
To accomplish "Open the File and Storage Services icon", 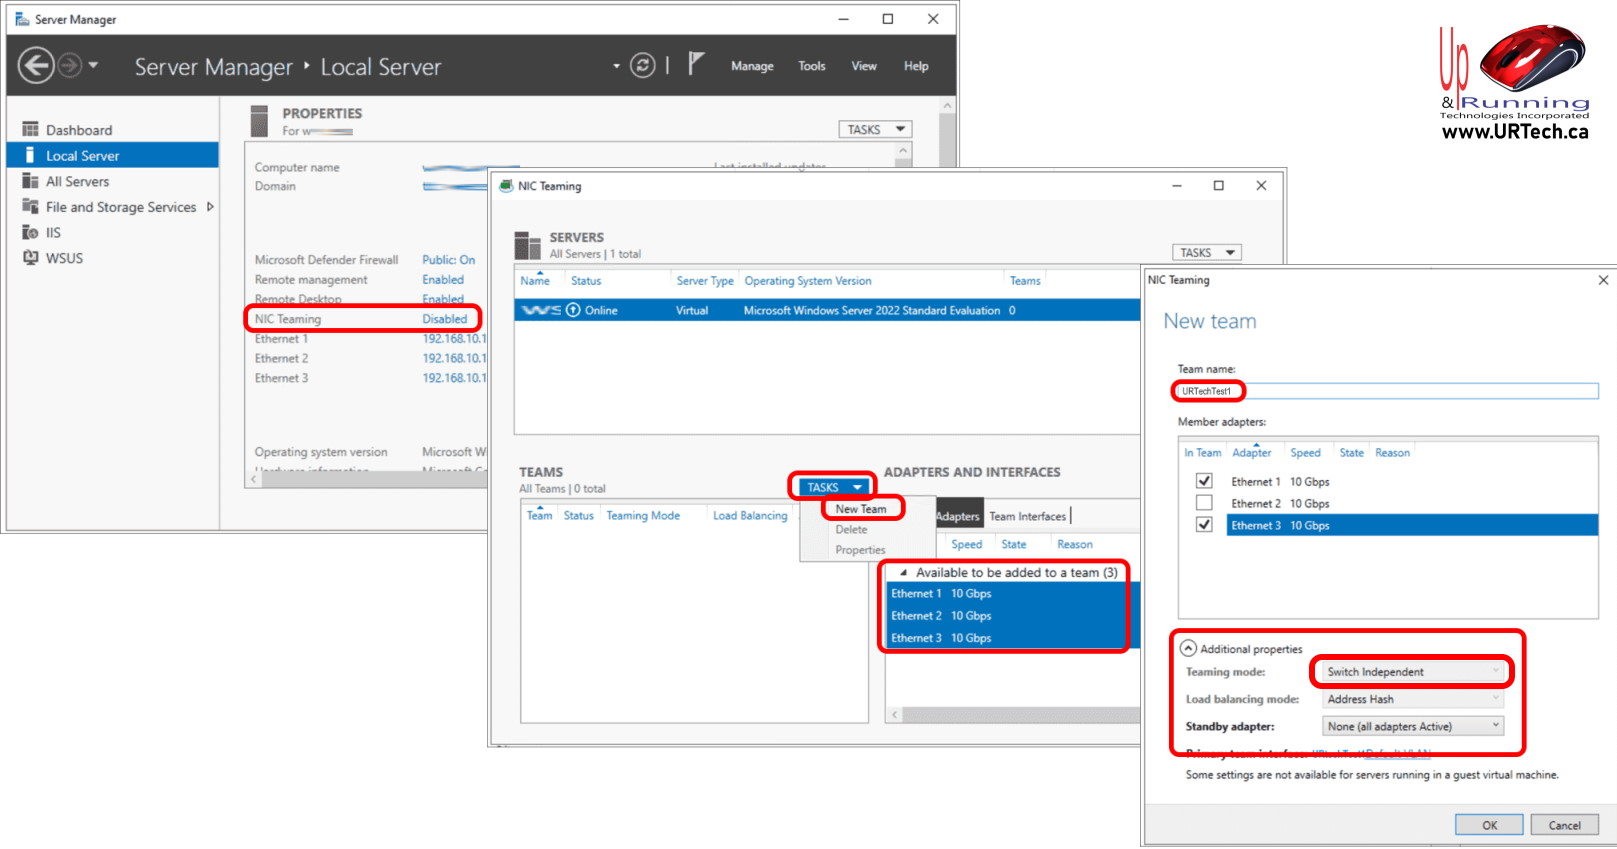I will tap(30, 207).
